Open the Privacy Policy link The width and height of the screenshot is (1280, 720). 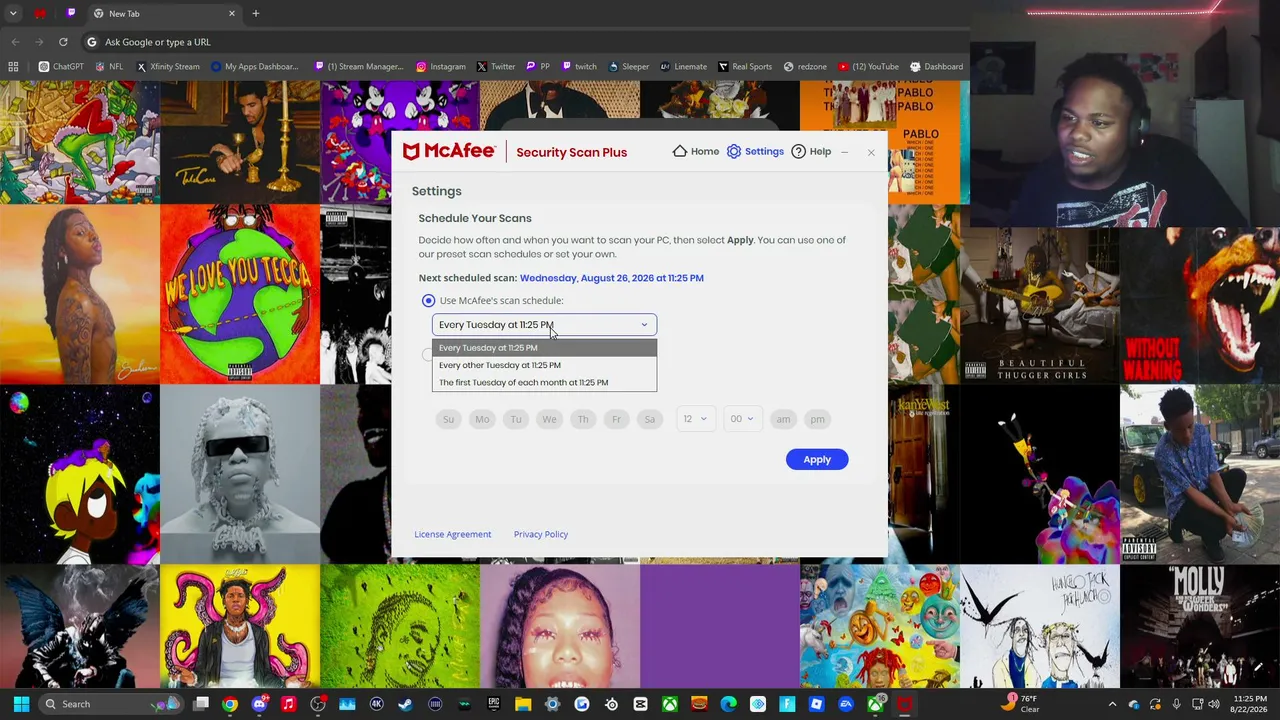tap(541, 534)
